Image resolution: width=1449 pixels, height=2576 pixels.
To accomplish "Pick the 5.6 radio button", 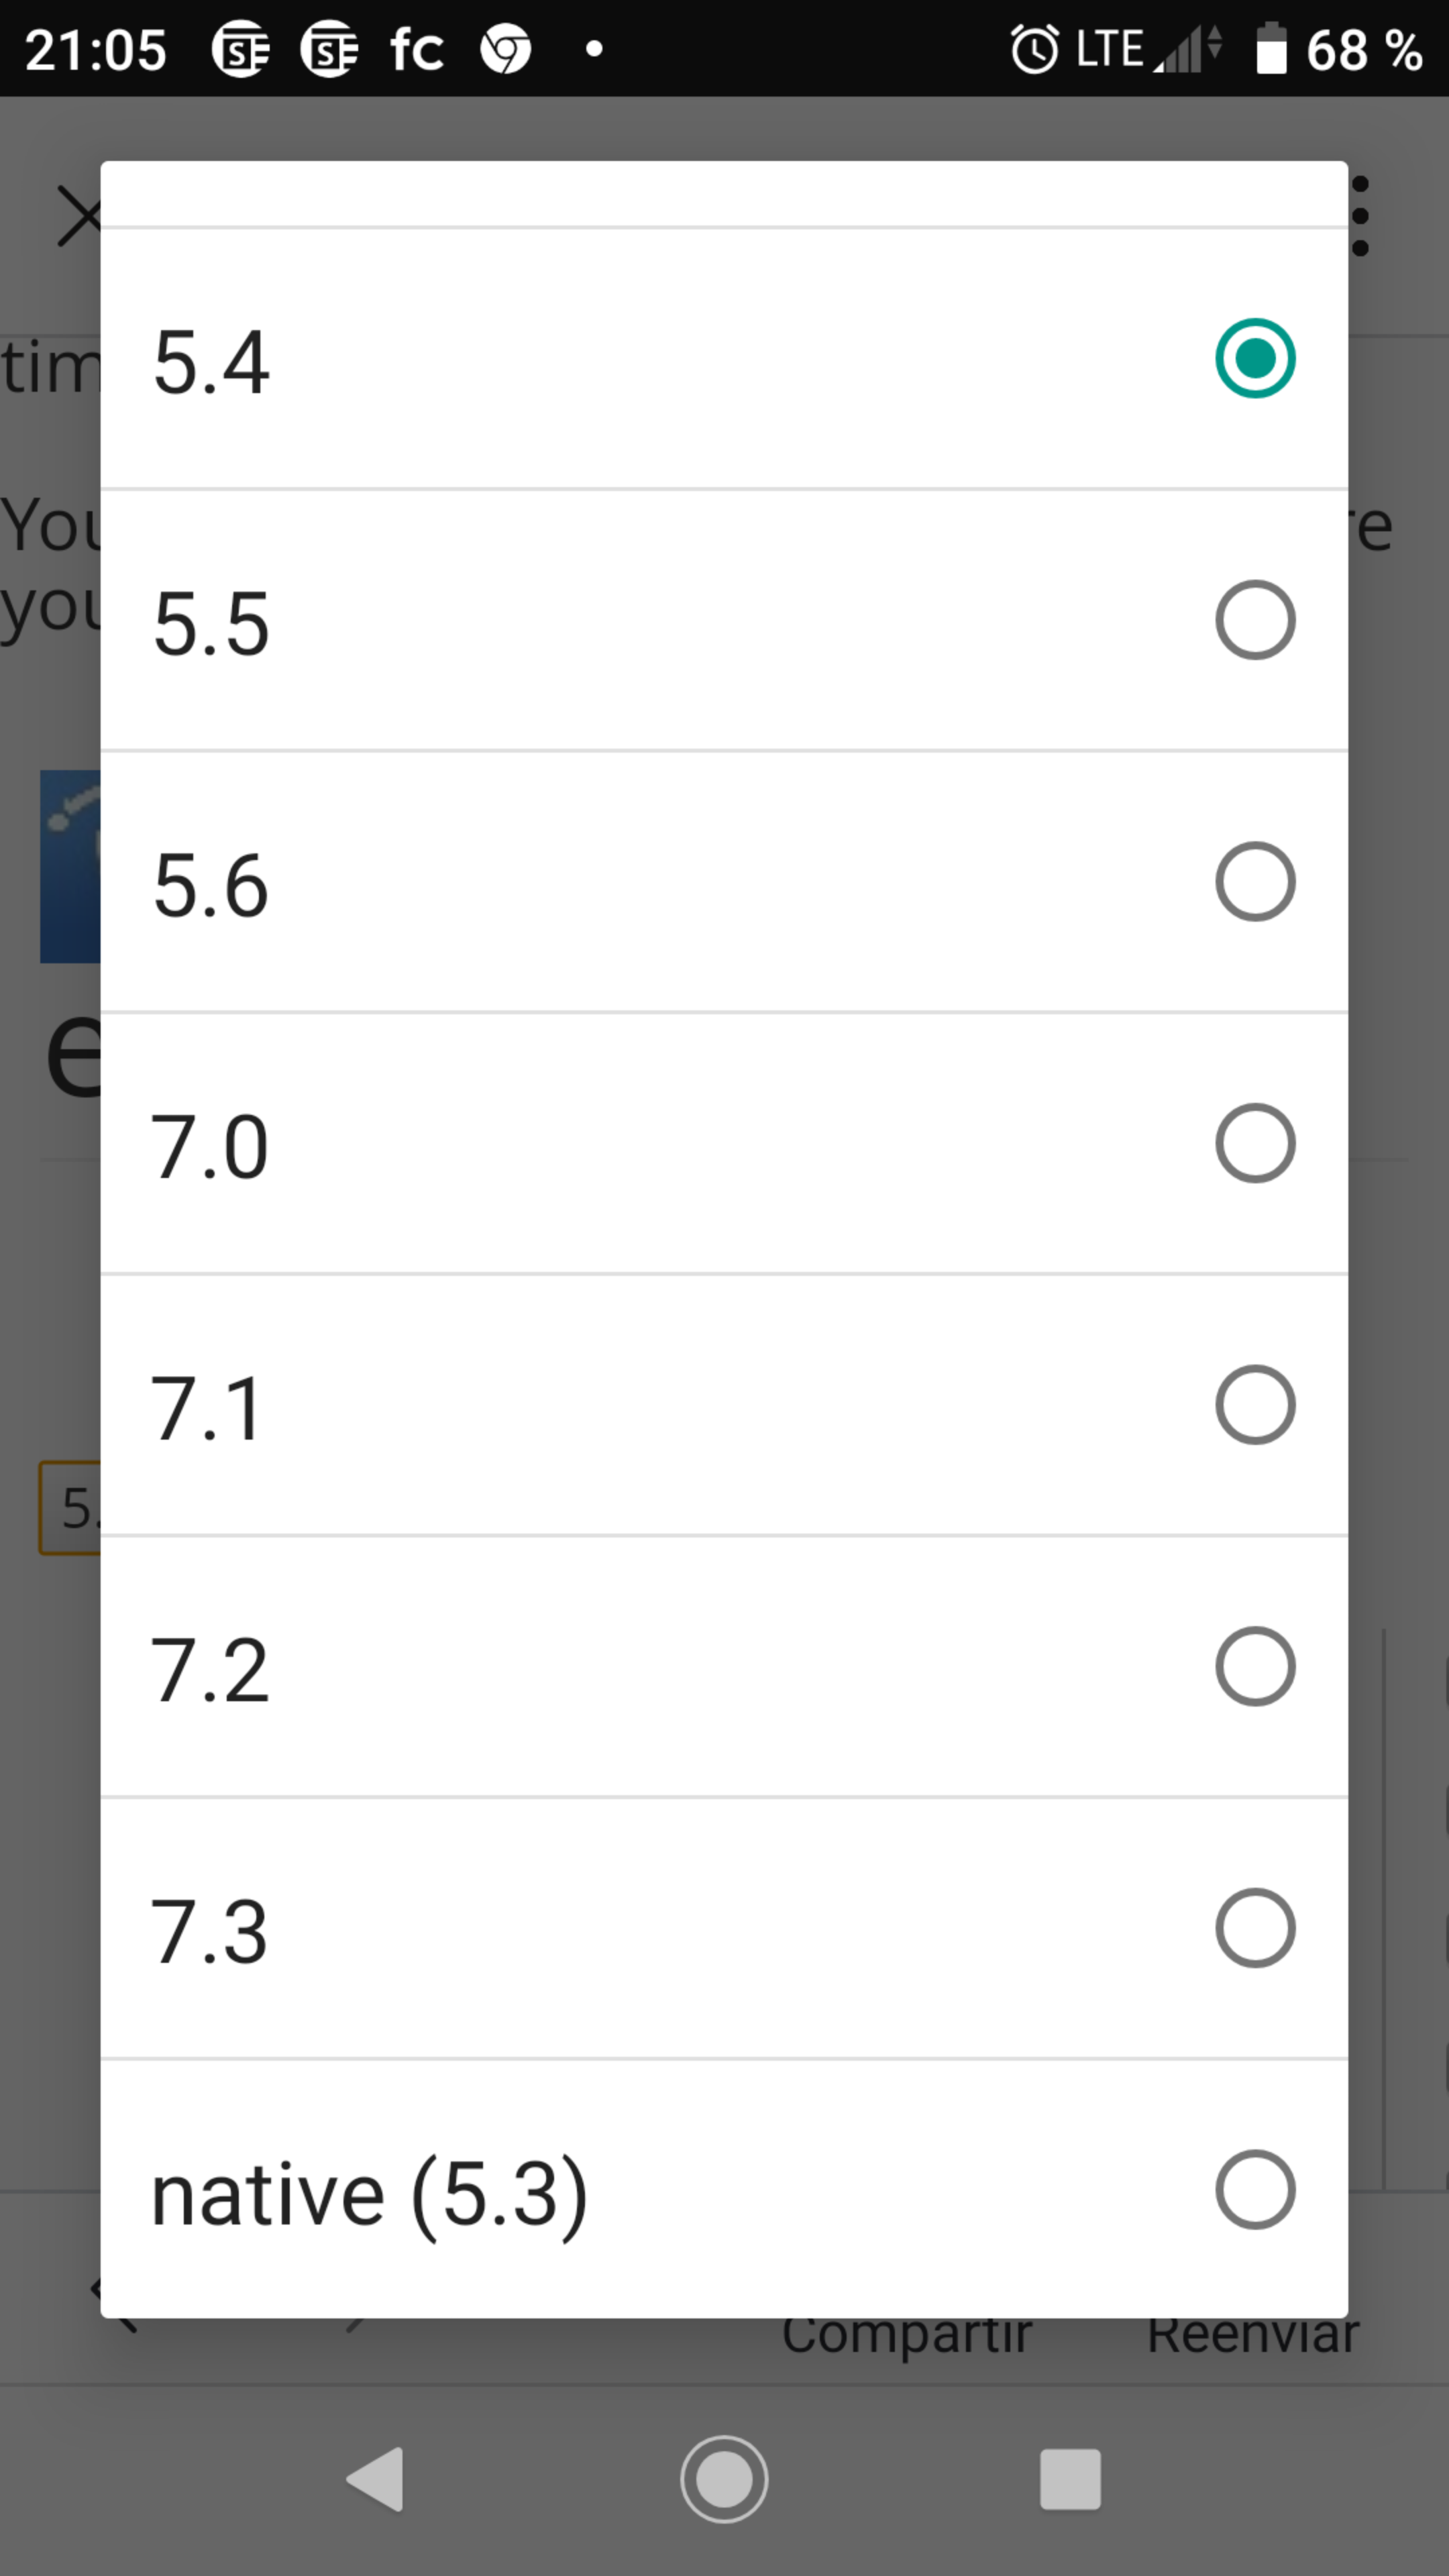I will (1254, 882).
